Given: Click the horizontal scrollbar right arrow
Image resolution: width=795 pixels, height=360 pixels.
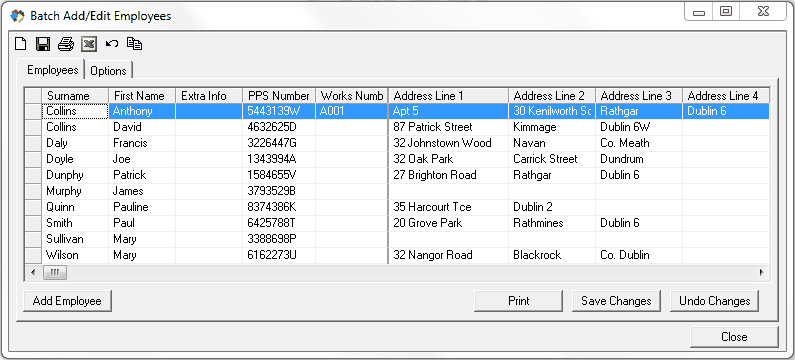Looking at the screenshot, I should click(x=762, y=273).
